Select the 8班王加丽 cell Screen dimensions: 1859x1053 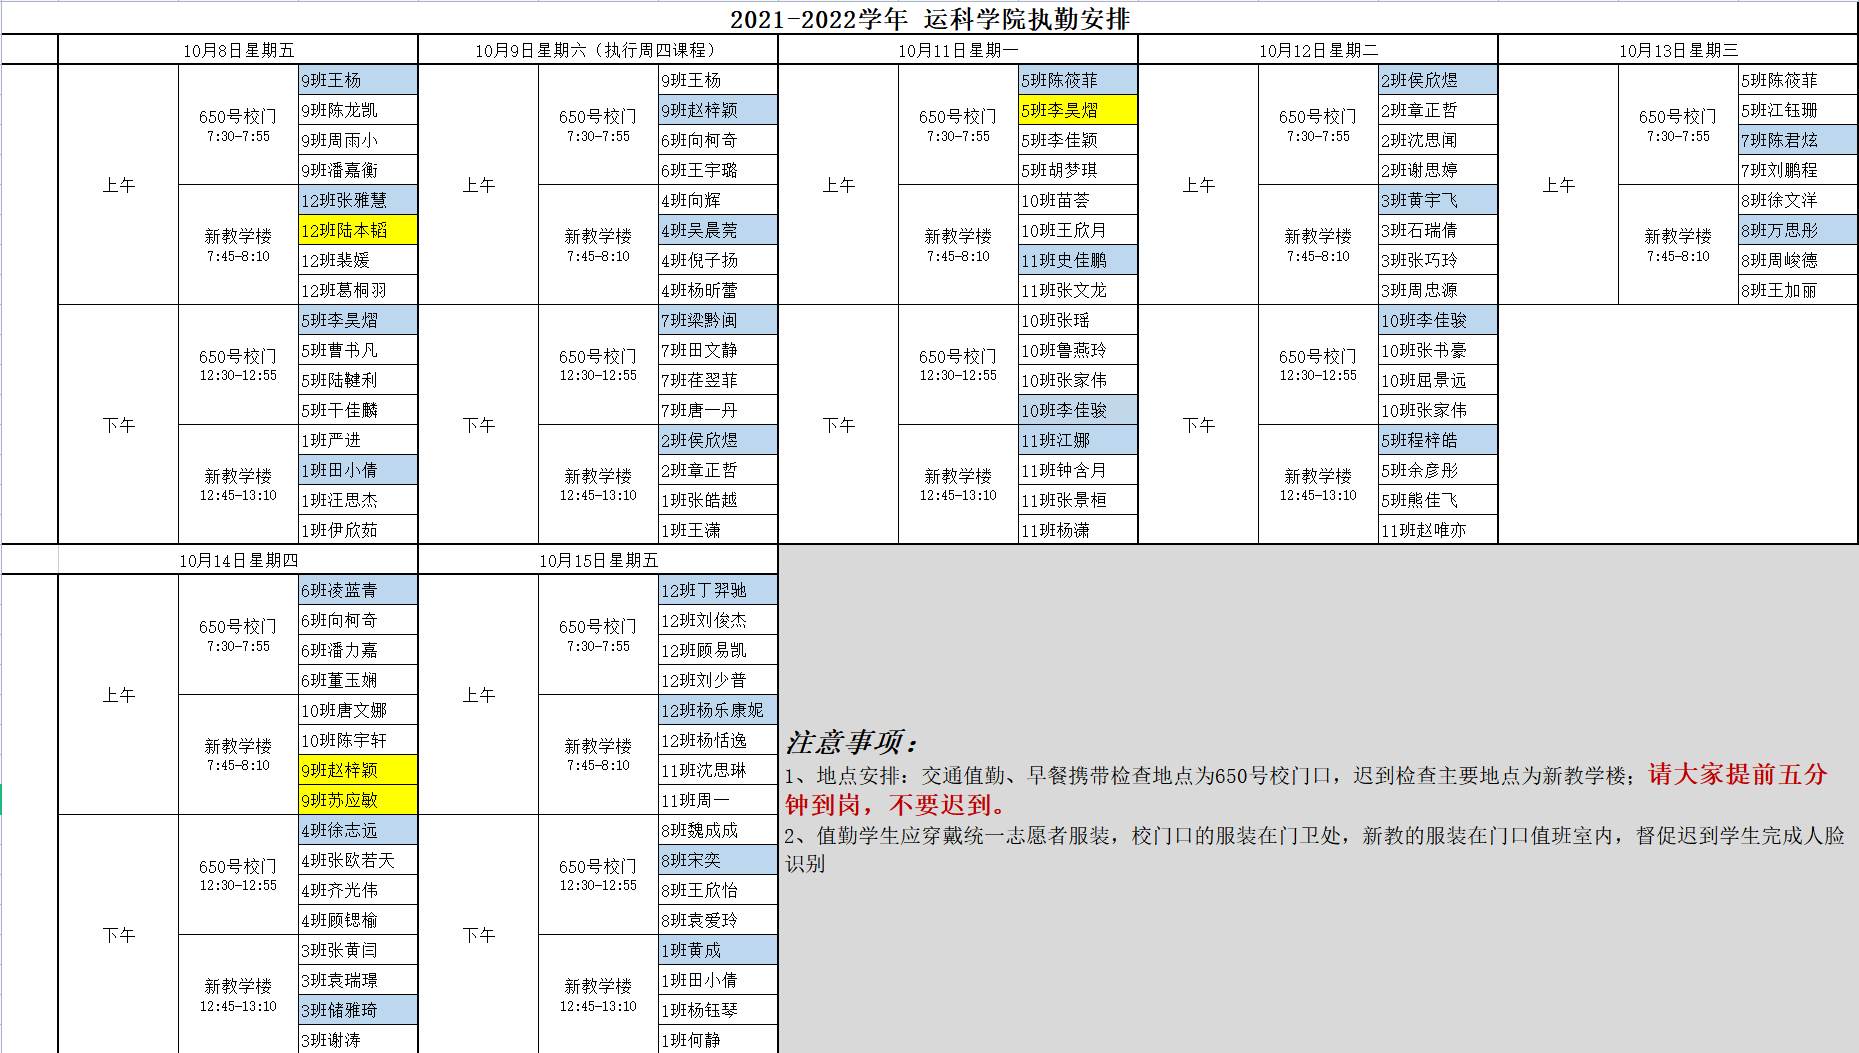click(1796, 290)
